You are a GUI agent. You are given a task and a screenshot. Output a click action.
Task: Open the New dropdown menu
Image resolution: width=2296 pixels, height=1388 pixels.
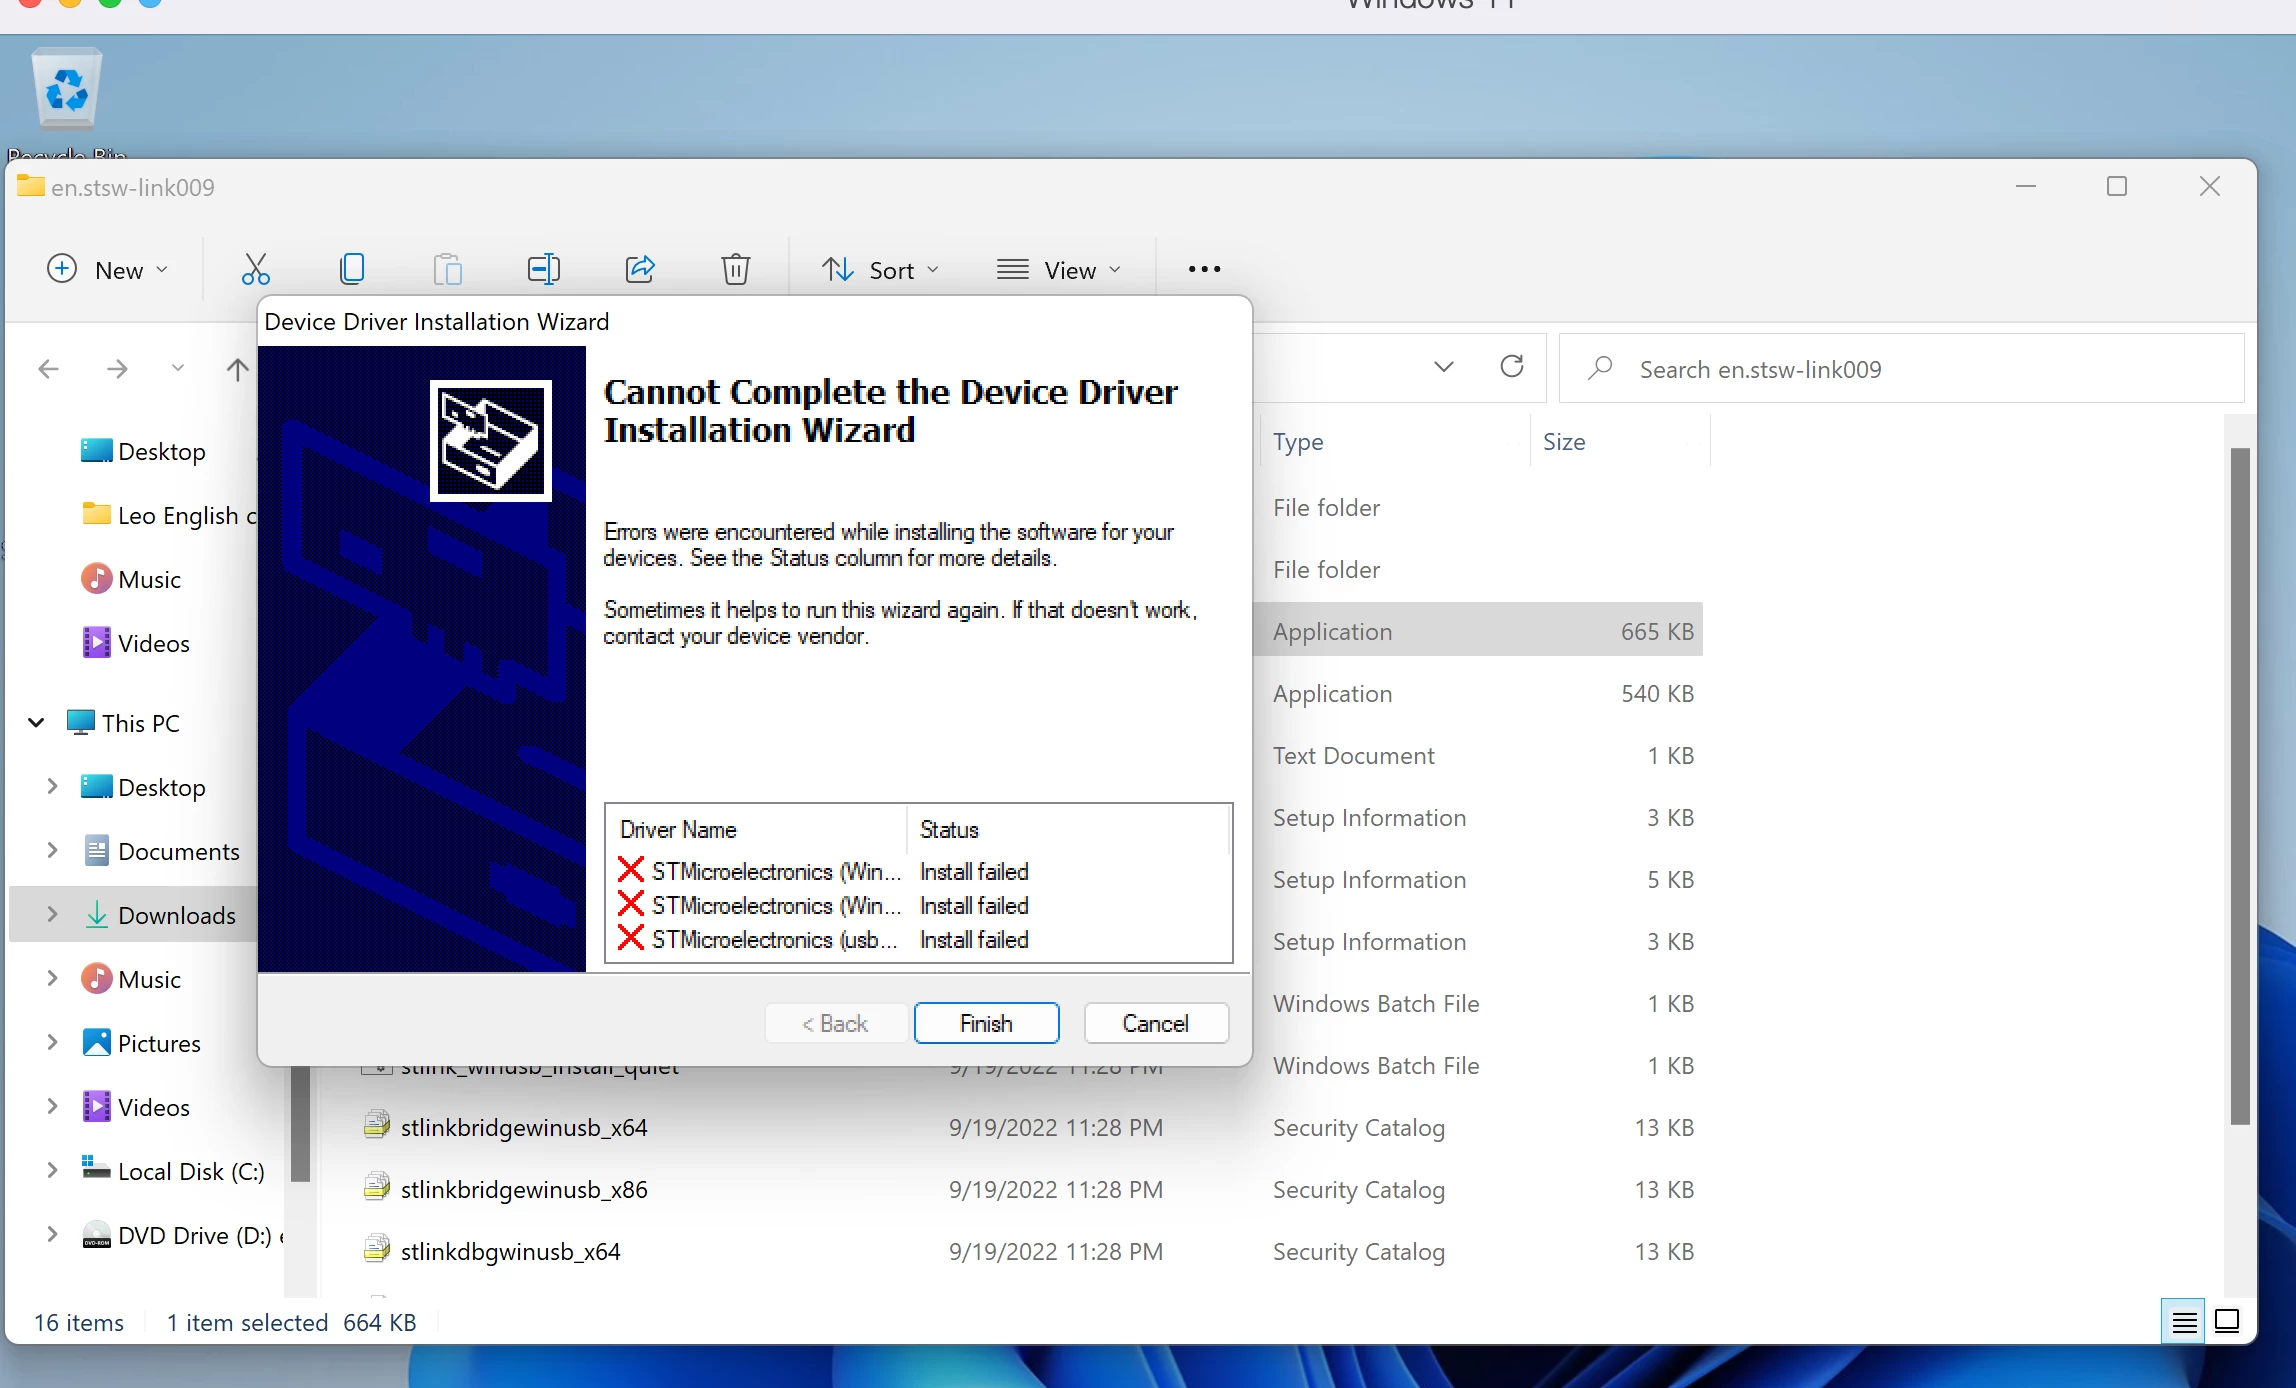tap(107, 269)
